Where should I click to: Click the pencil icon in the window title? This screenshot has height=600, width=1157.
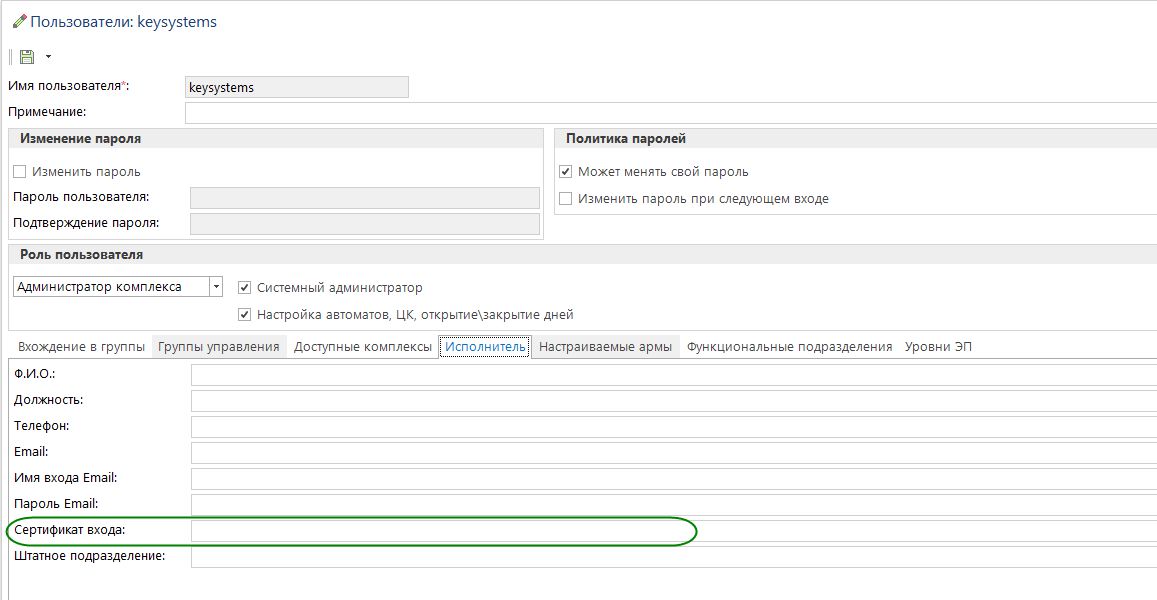(19, 21)
